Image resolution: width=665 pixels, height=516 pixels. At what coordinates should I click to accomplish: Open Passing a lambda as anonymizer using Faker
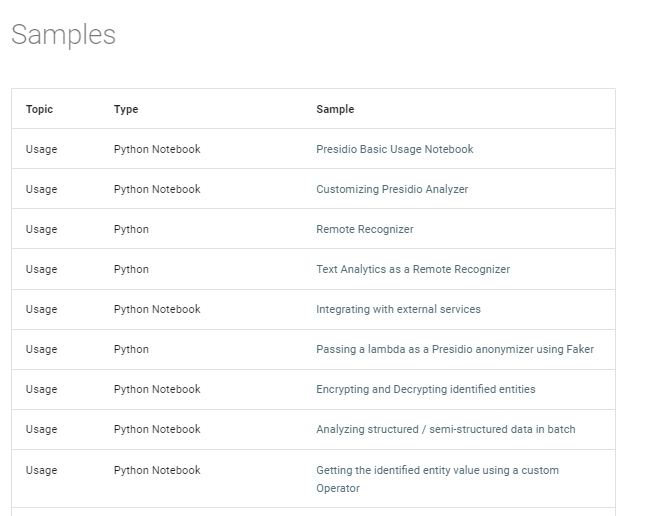455,349
